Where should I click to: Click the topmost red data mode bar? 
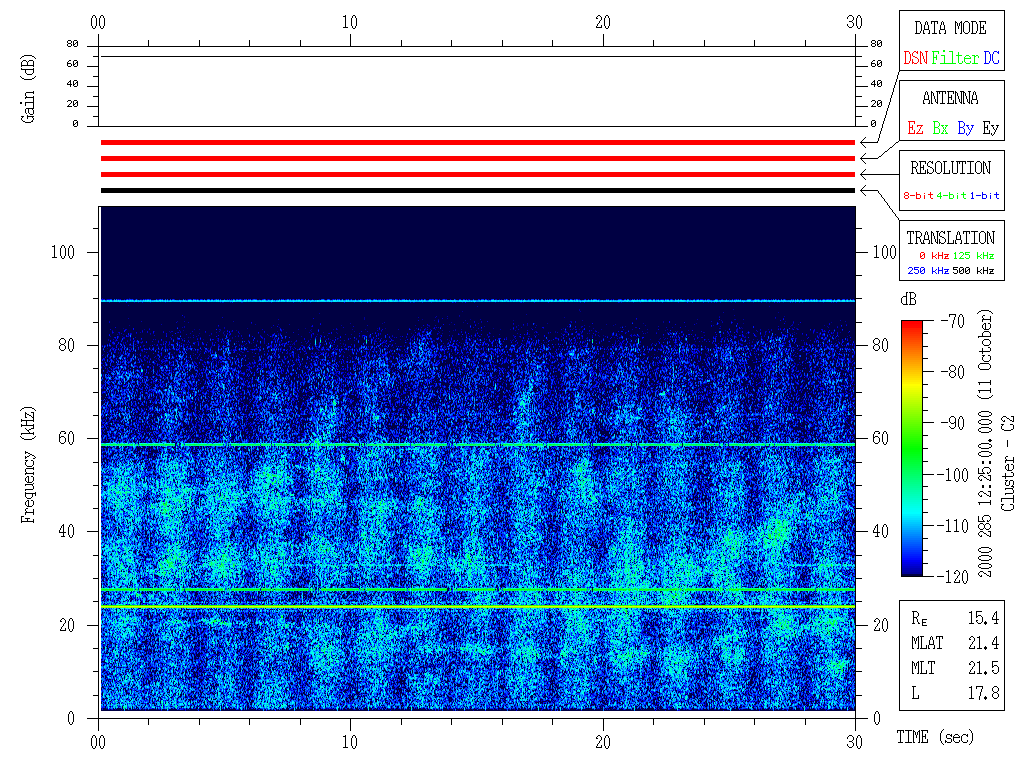477,142
